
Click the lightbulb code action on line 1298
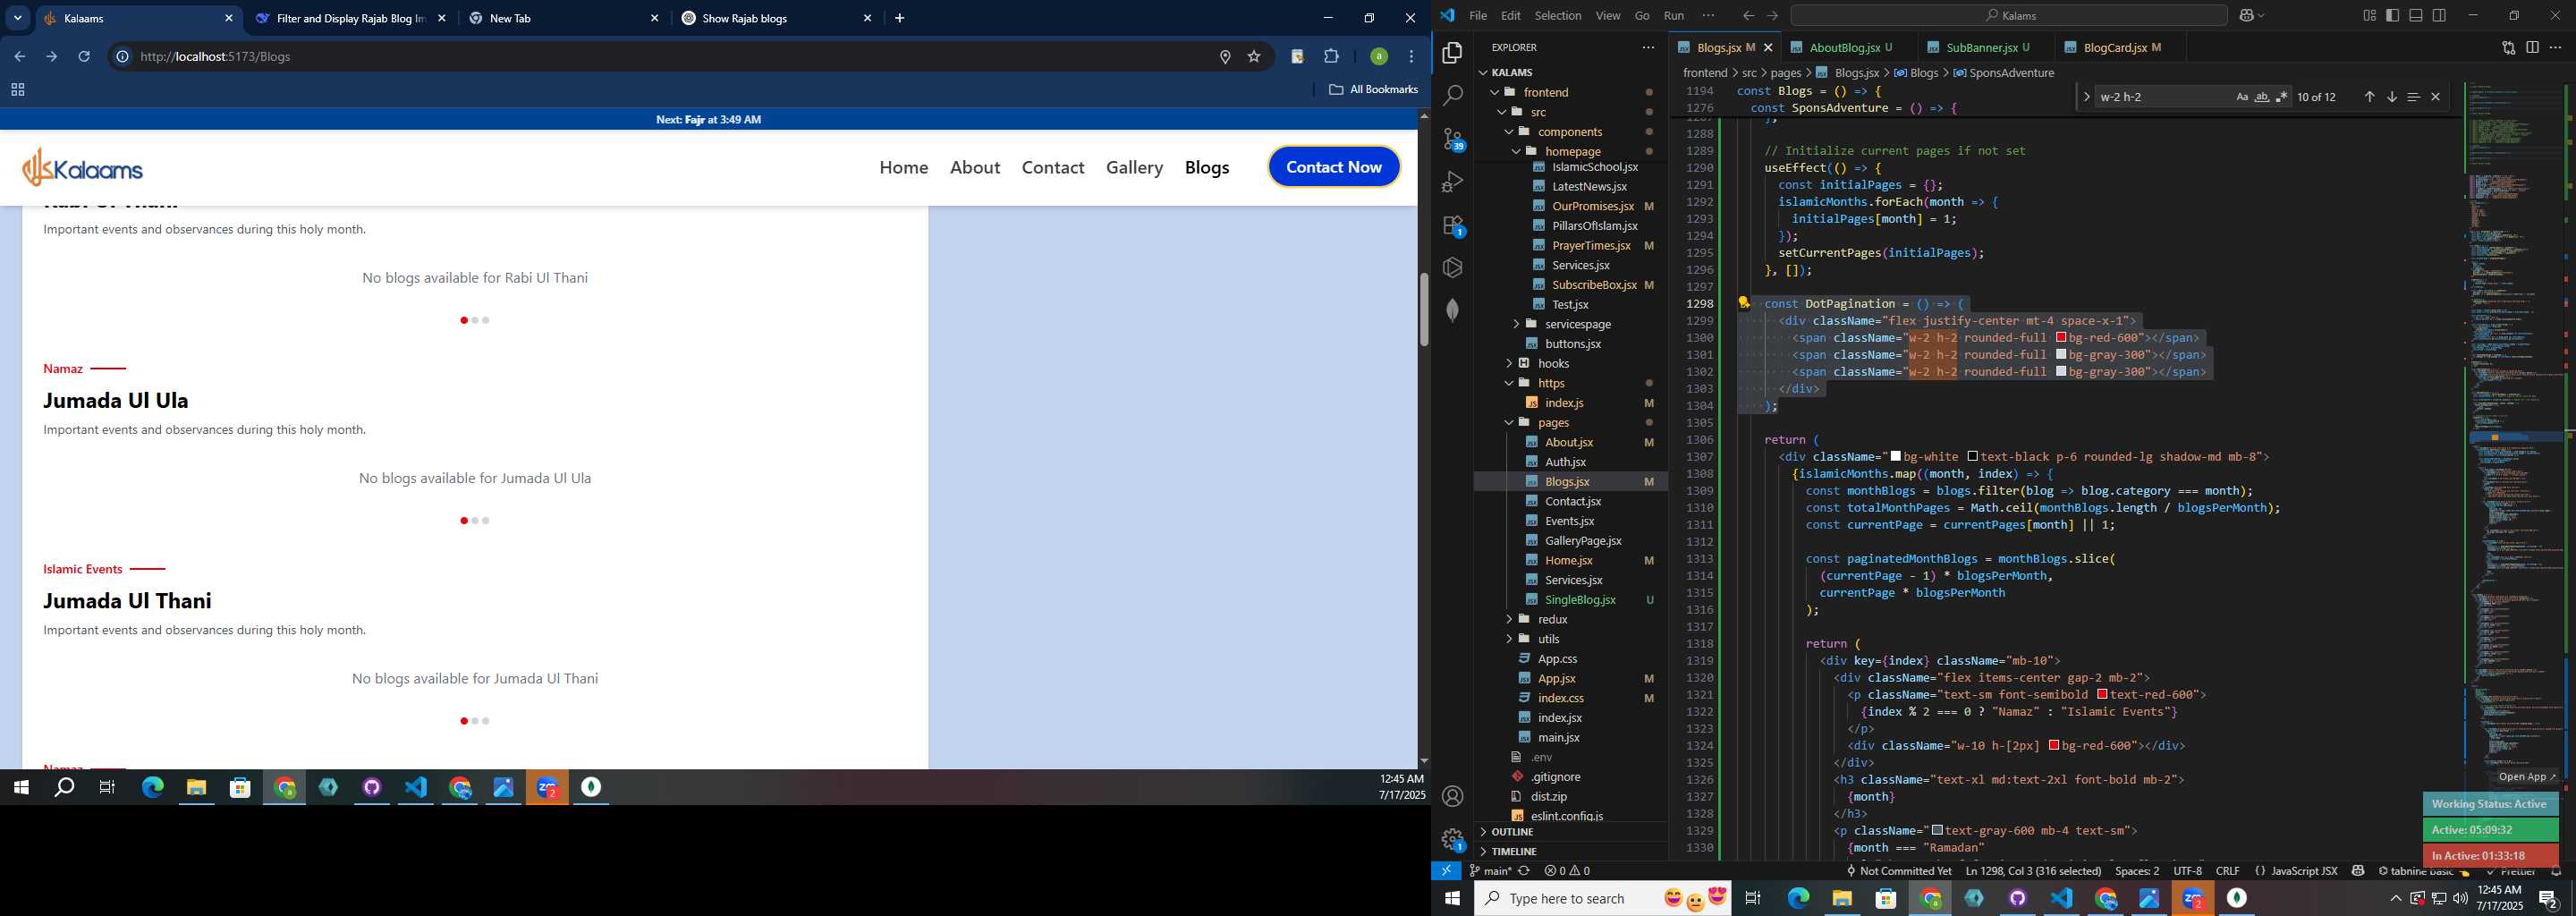1743,303
